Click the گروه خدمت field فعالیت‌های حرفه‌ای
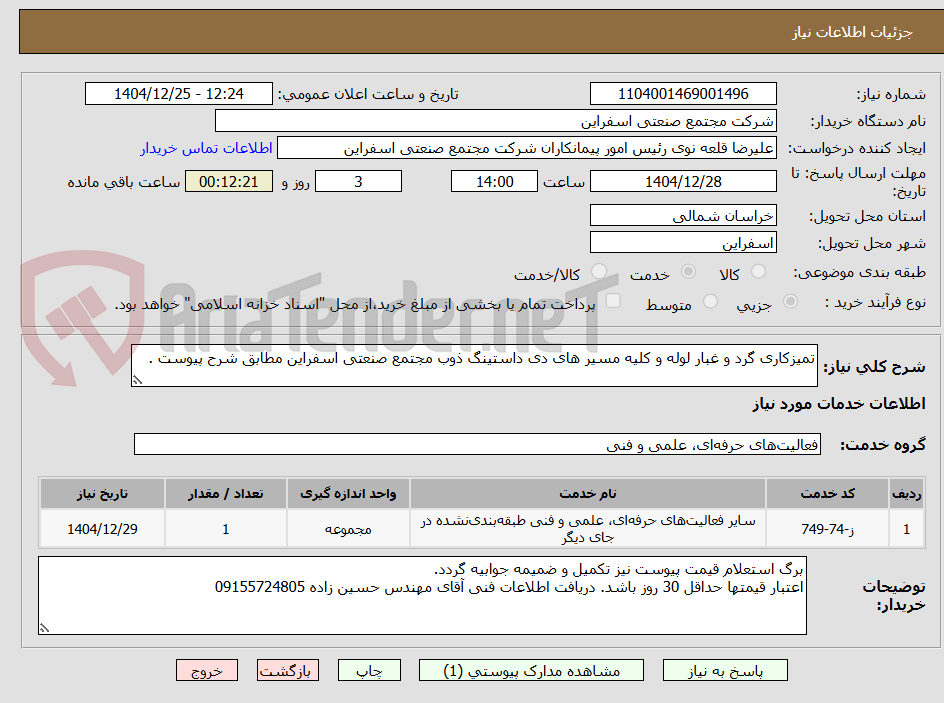The height and width of the screenshot is (703, 944). [x=477, y=444]
